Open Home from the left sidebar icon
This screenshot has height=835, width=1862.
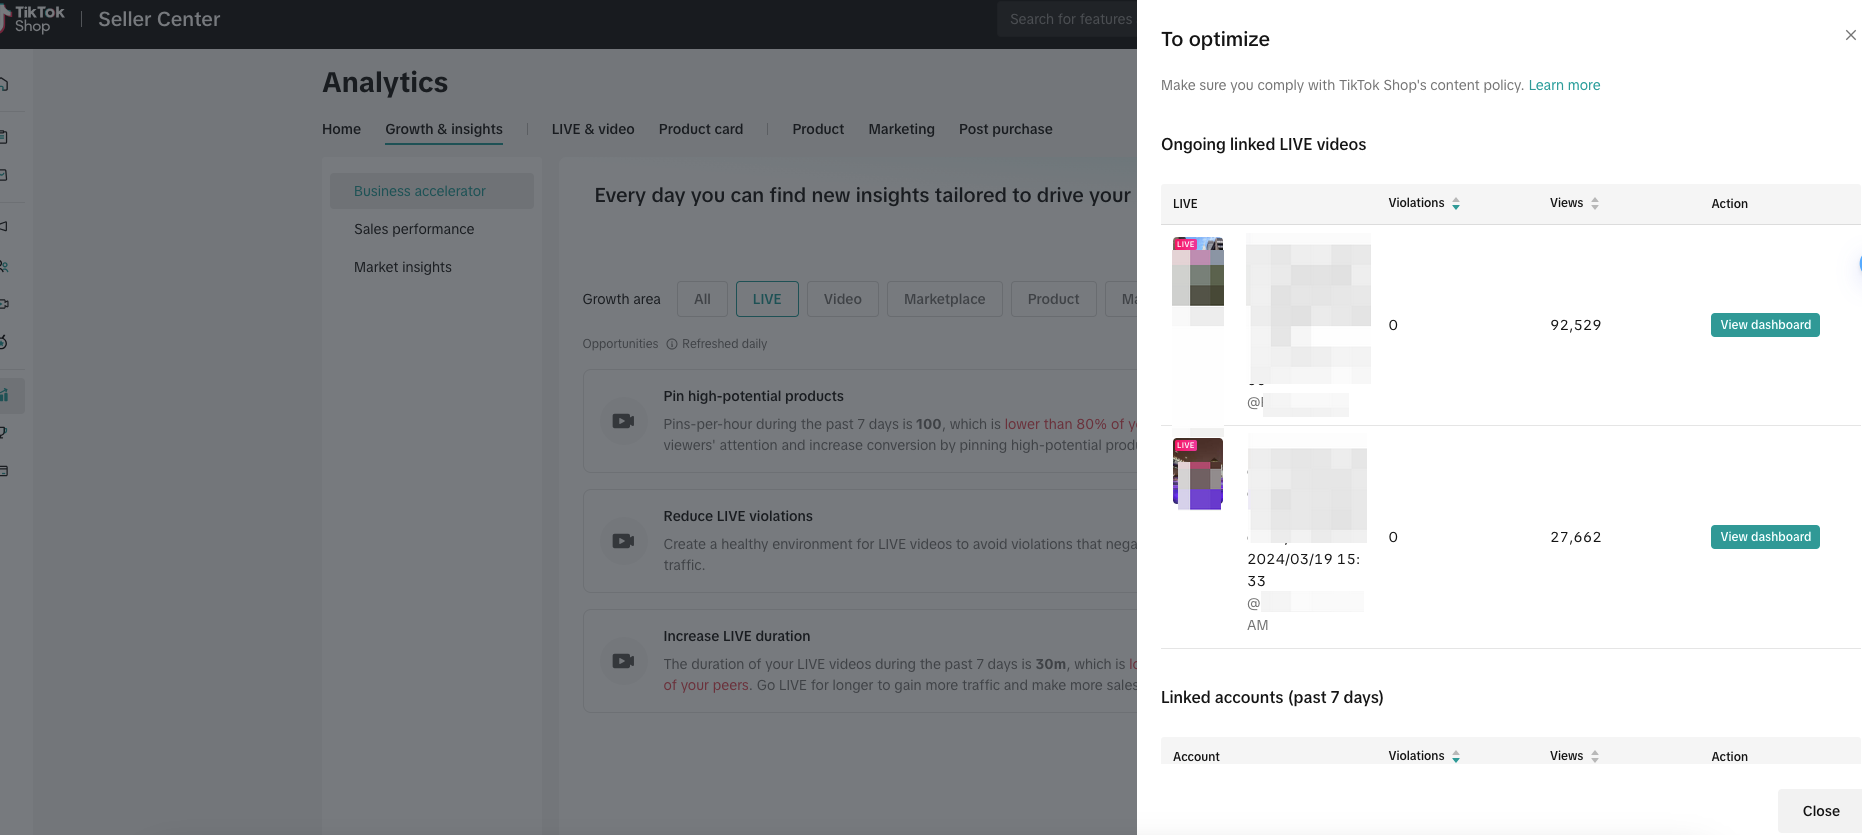[x=5, y=84]
